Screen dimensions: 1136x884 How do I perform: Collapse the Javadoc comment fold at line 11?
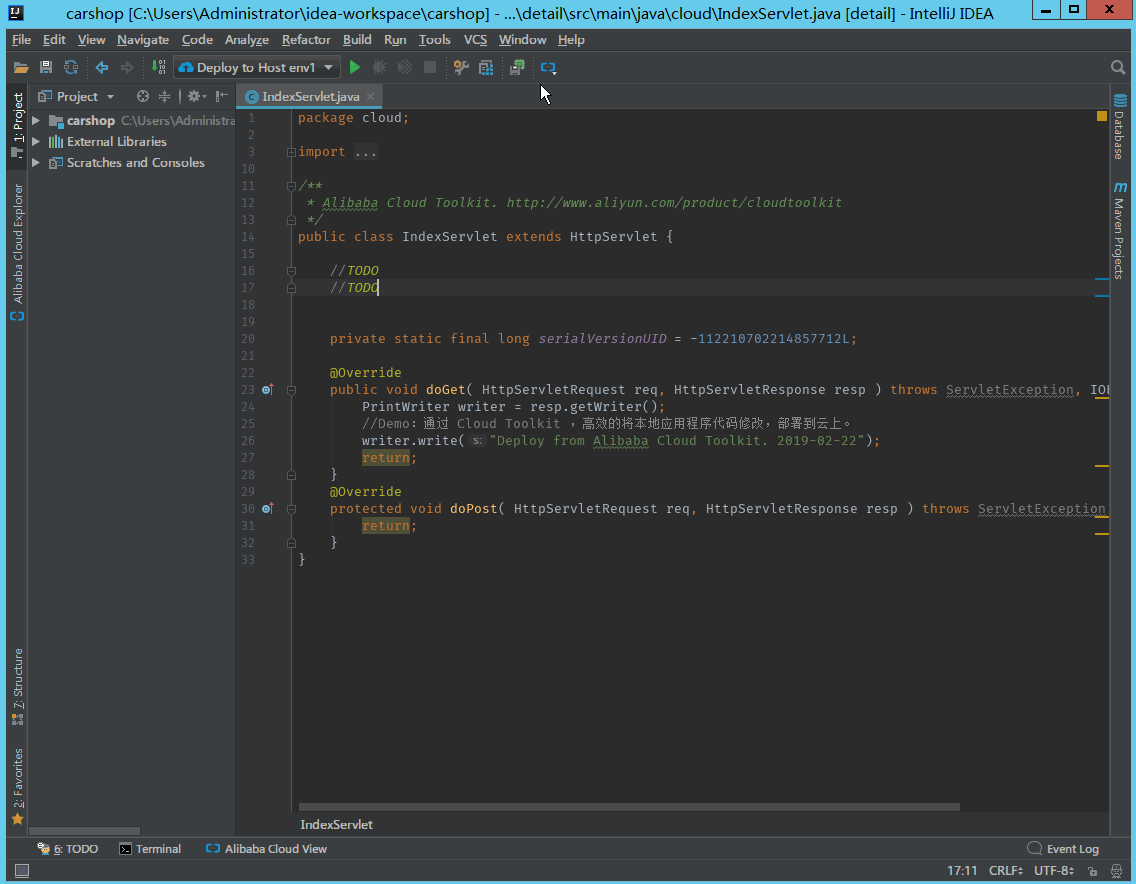click(291, 186)
